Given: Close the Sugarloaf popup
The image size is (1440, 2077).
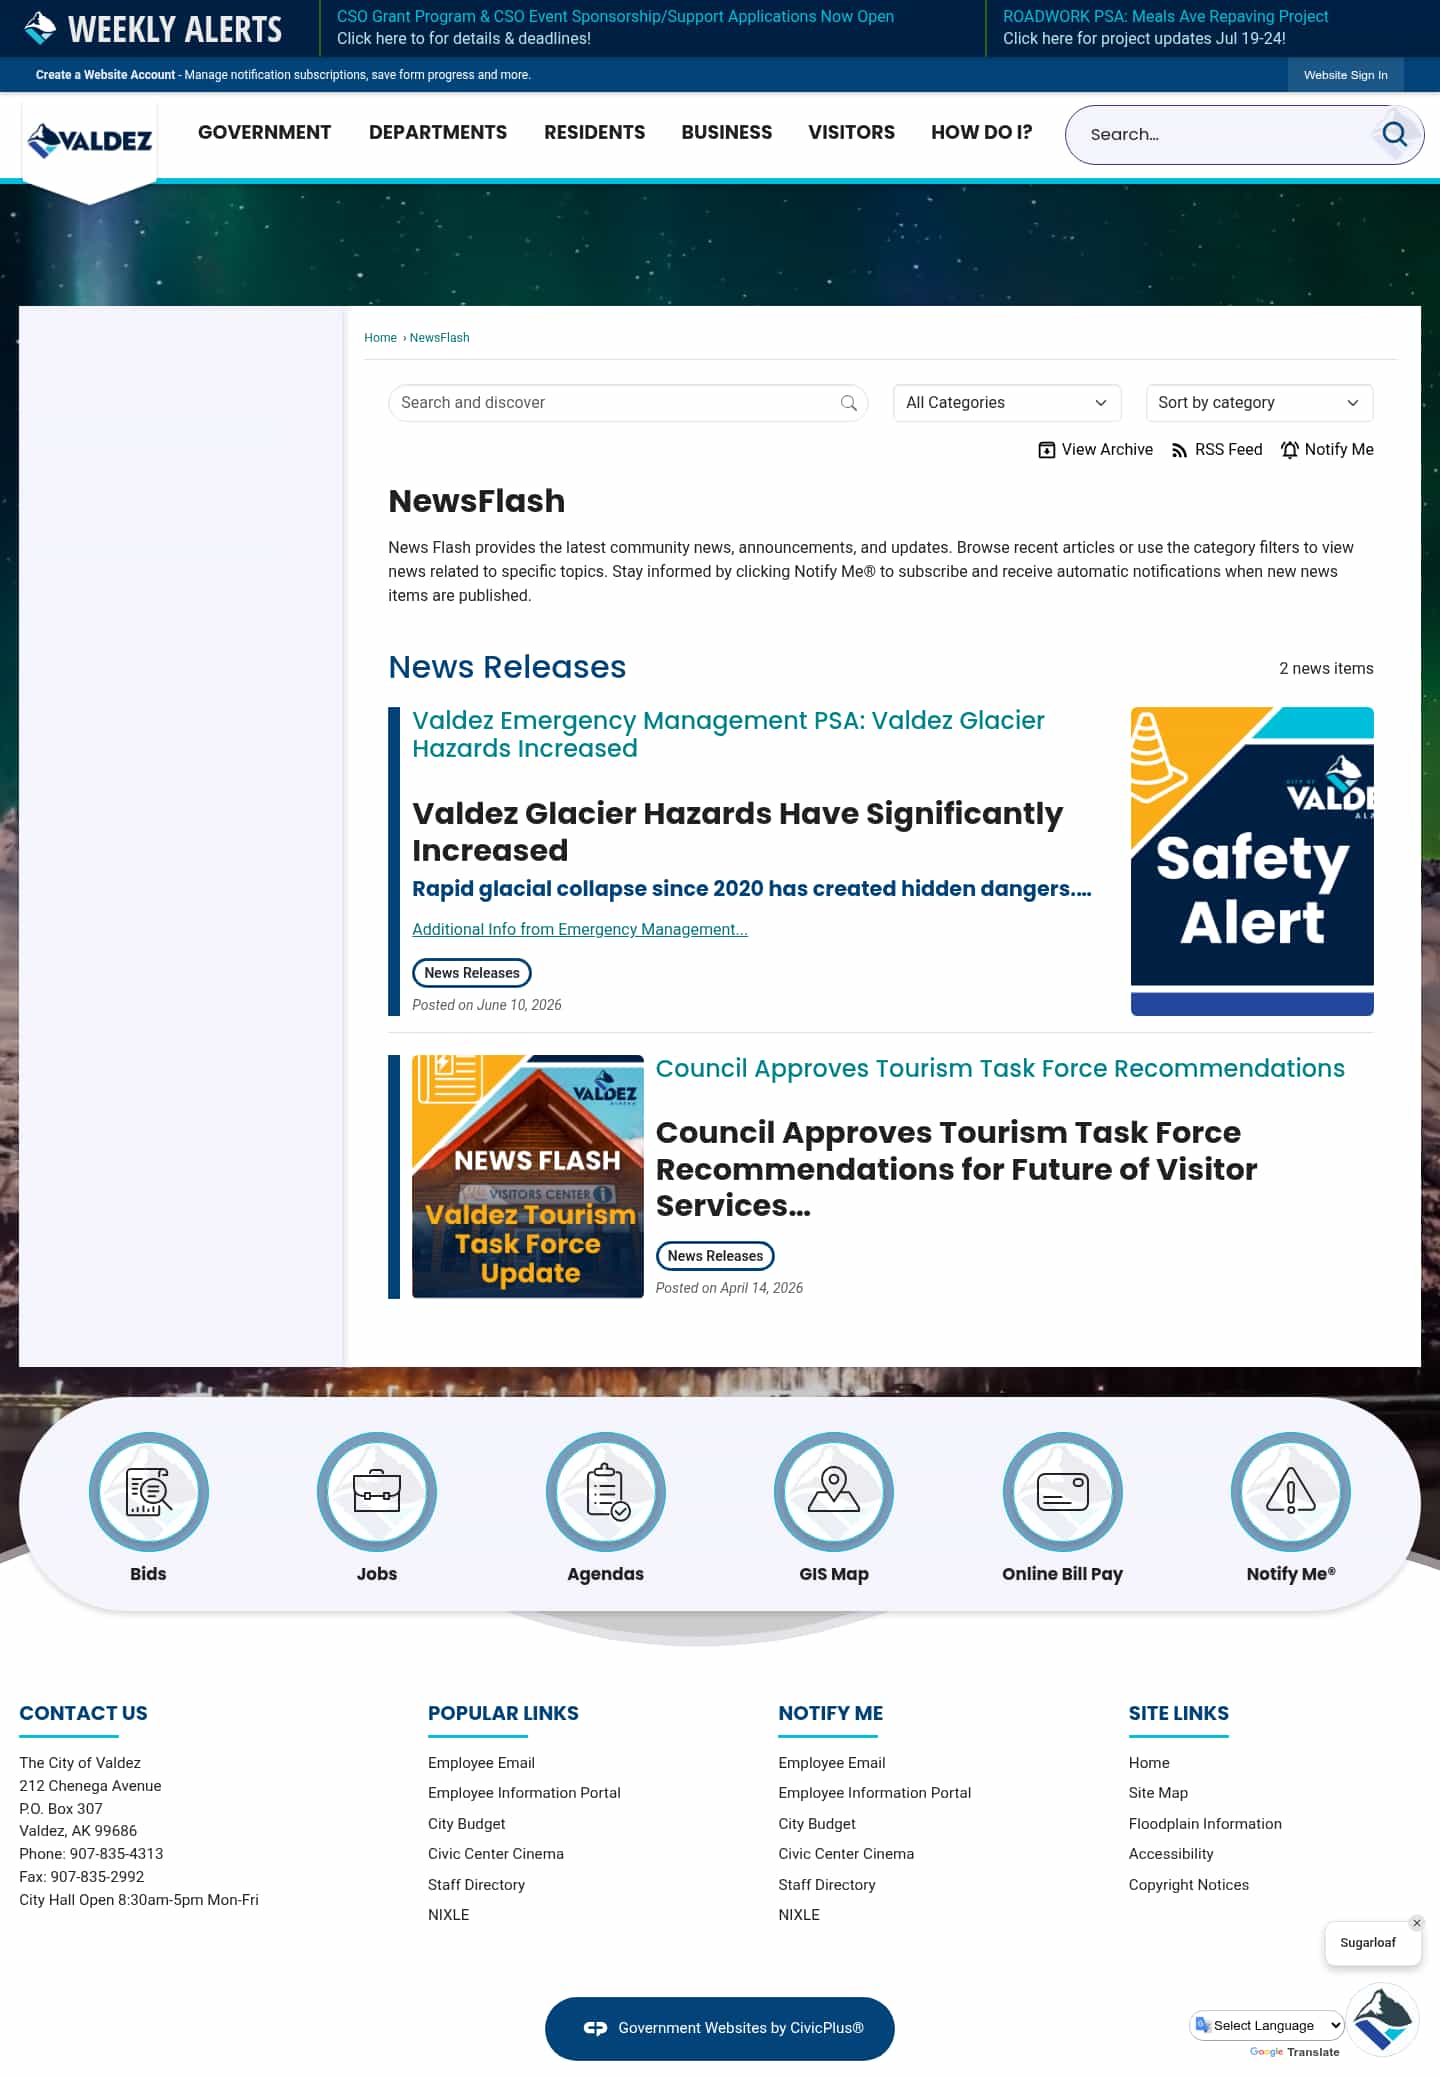Looking at the screenshot, I should pyautogui.click(x=1416, y=1923).
